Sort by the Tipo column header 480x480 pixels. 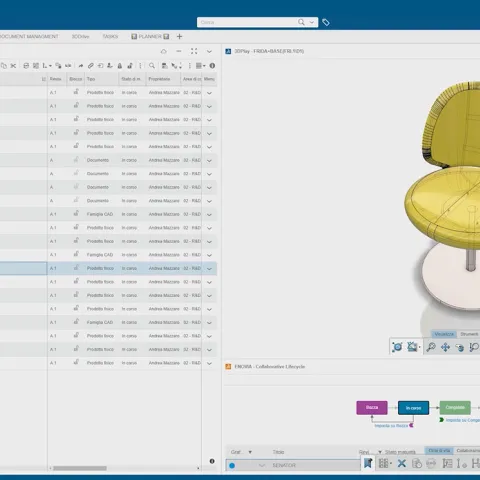tap(91, 79)
